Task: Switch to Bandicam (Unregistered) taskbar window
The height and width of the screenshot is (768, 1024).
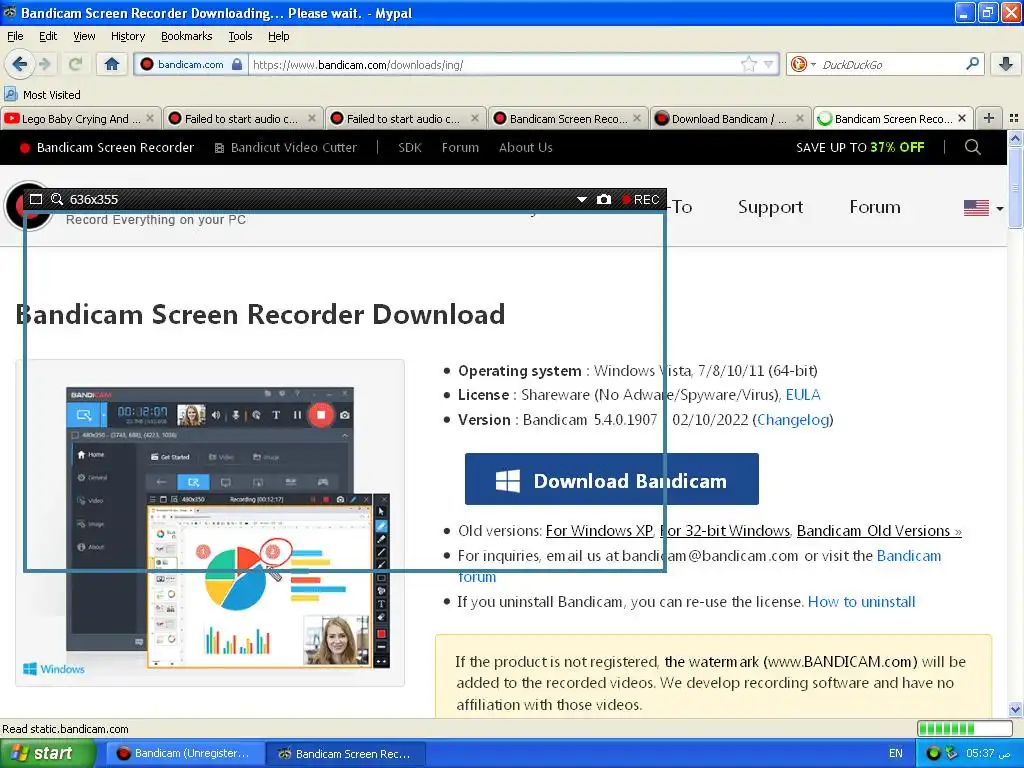Action: pyautogui.click(x=185, y=754)
